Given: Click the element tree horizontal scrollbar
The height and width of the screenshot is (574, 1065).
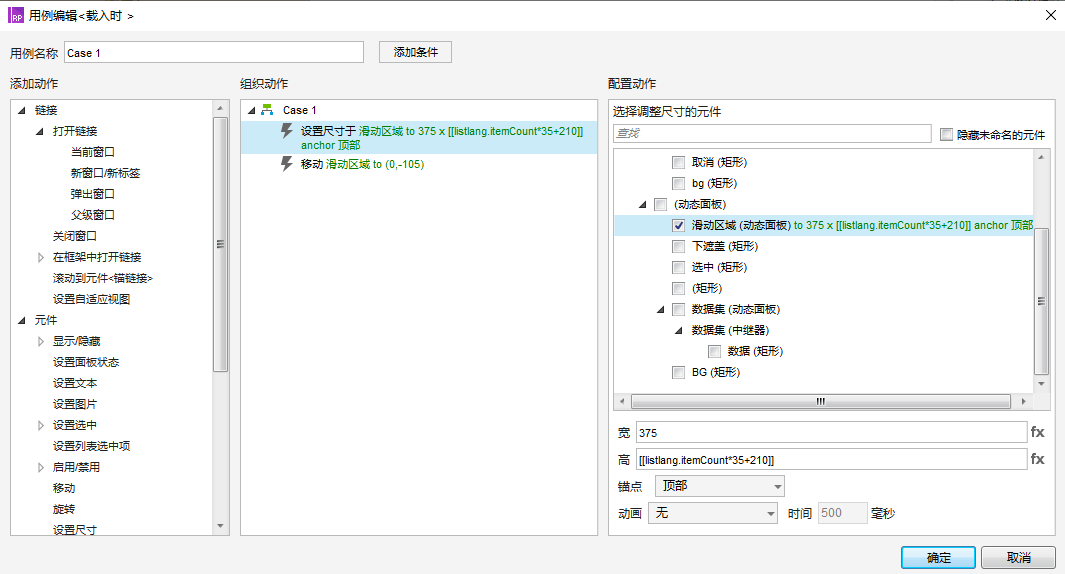Looking at the screenshot, I should click(x=820, y=401).
